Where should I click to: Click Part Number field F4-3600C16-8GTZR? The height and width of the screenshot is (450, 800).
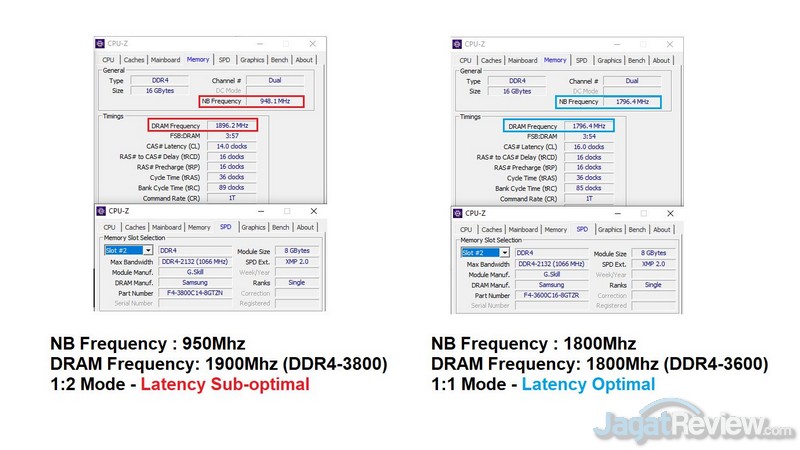pos(552,295)
